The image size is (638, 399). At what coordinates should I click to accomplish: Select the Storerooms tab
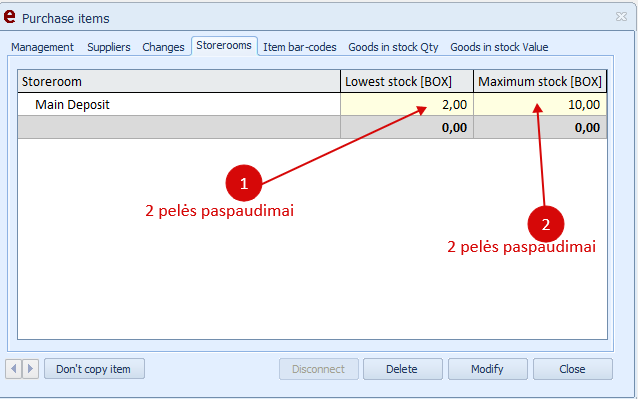pos(224,46)
